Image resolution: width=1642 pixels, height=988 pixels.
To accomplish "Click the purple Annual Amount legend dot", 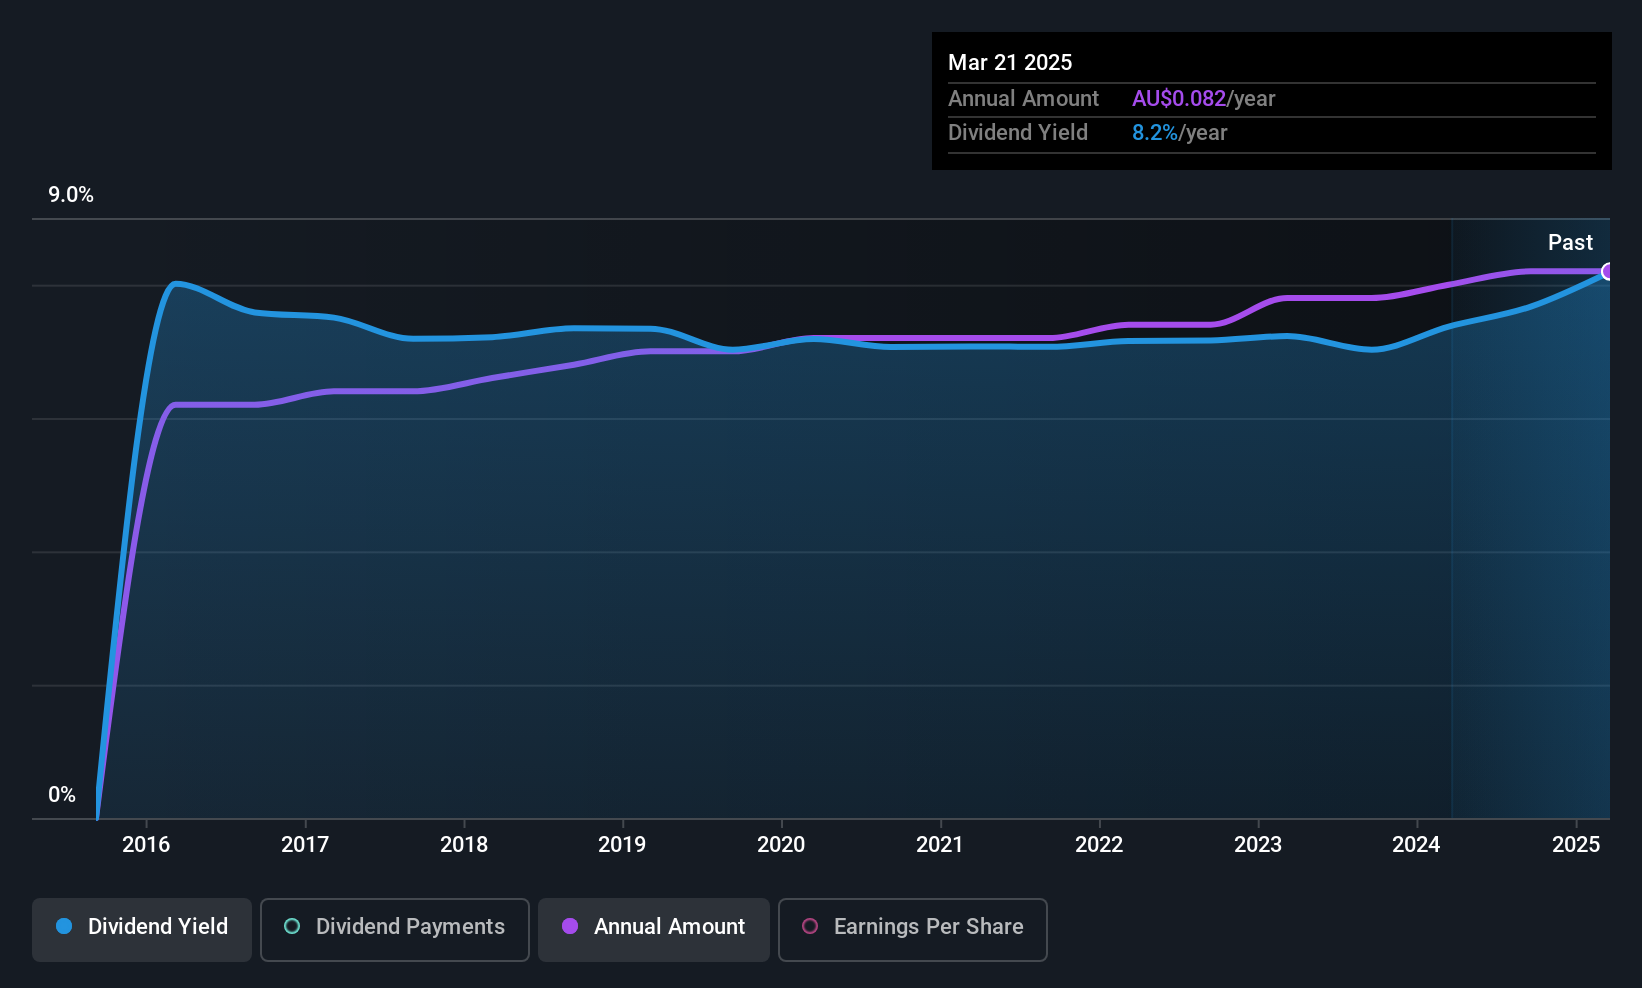I will (x=570, y=926).
